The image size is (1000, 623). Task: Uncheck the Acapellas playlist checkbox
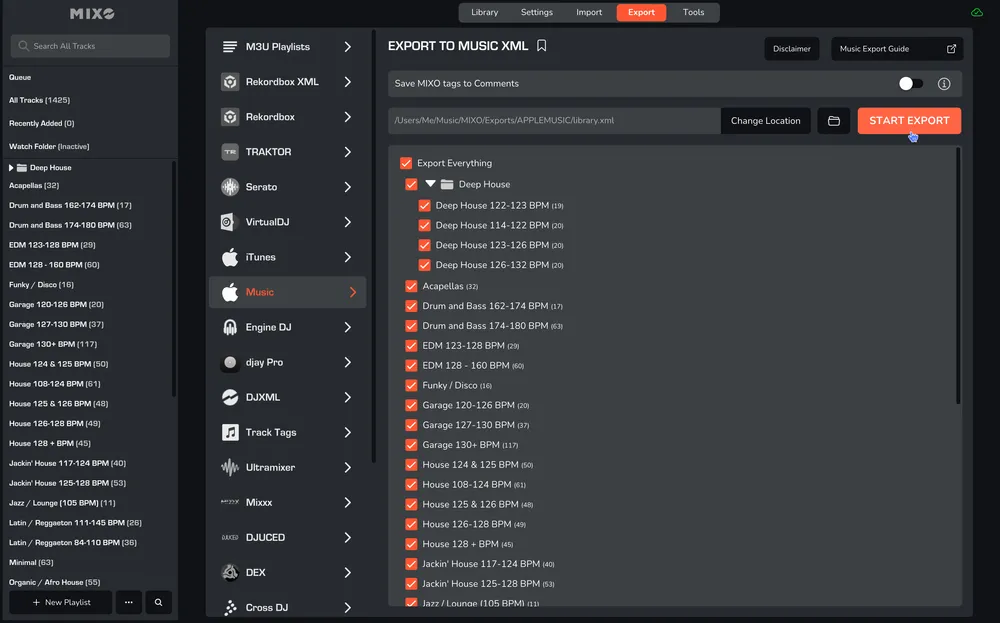pos(411,286)
